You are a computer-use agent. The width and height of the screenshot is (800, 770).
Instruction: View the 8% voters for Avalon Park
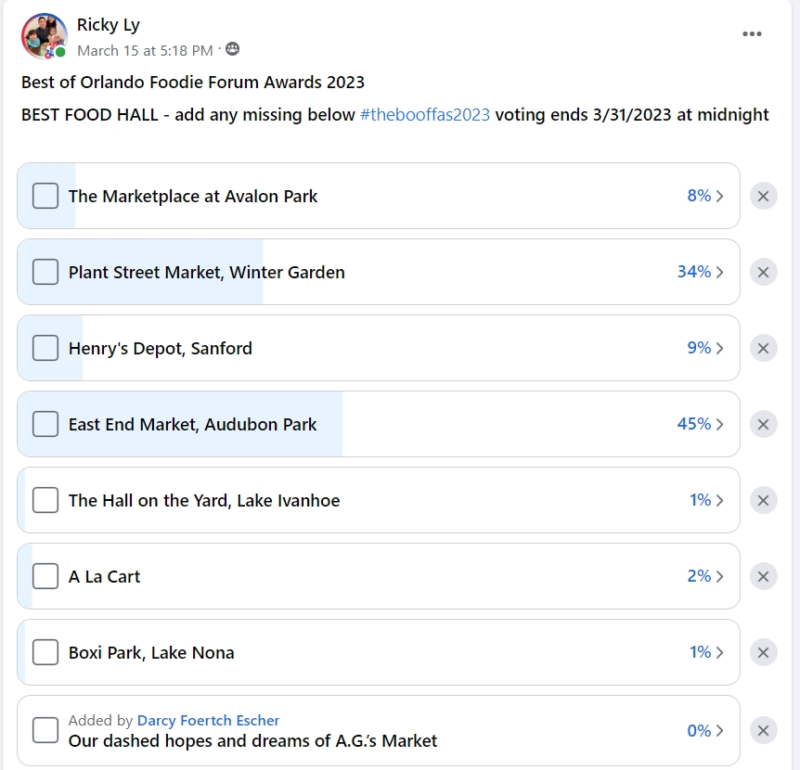point(705,196)
